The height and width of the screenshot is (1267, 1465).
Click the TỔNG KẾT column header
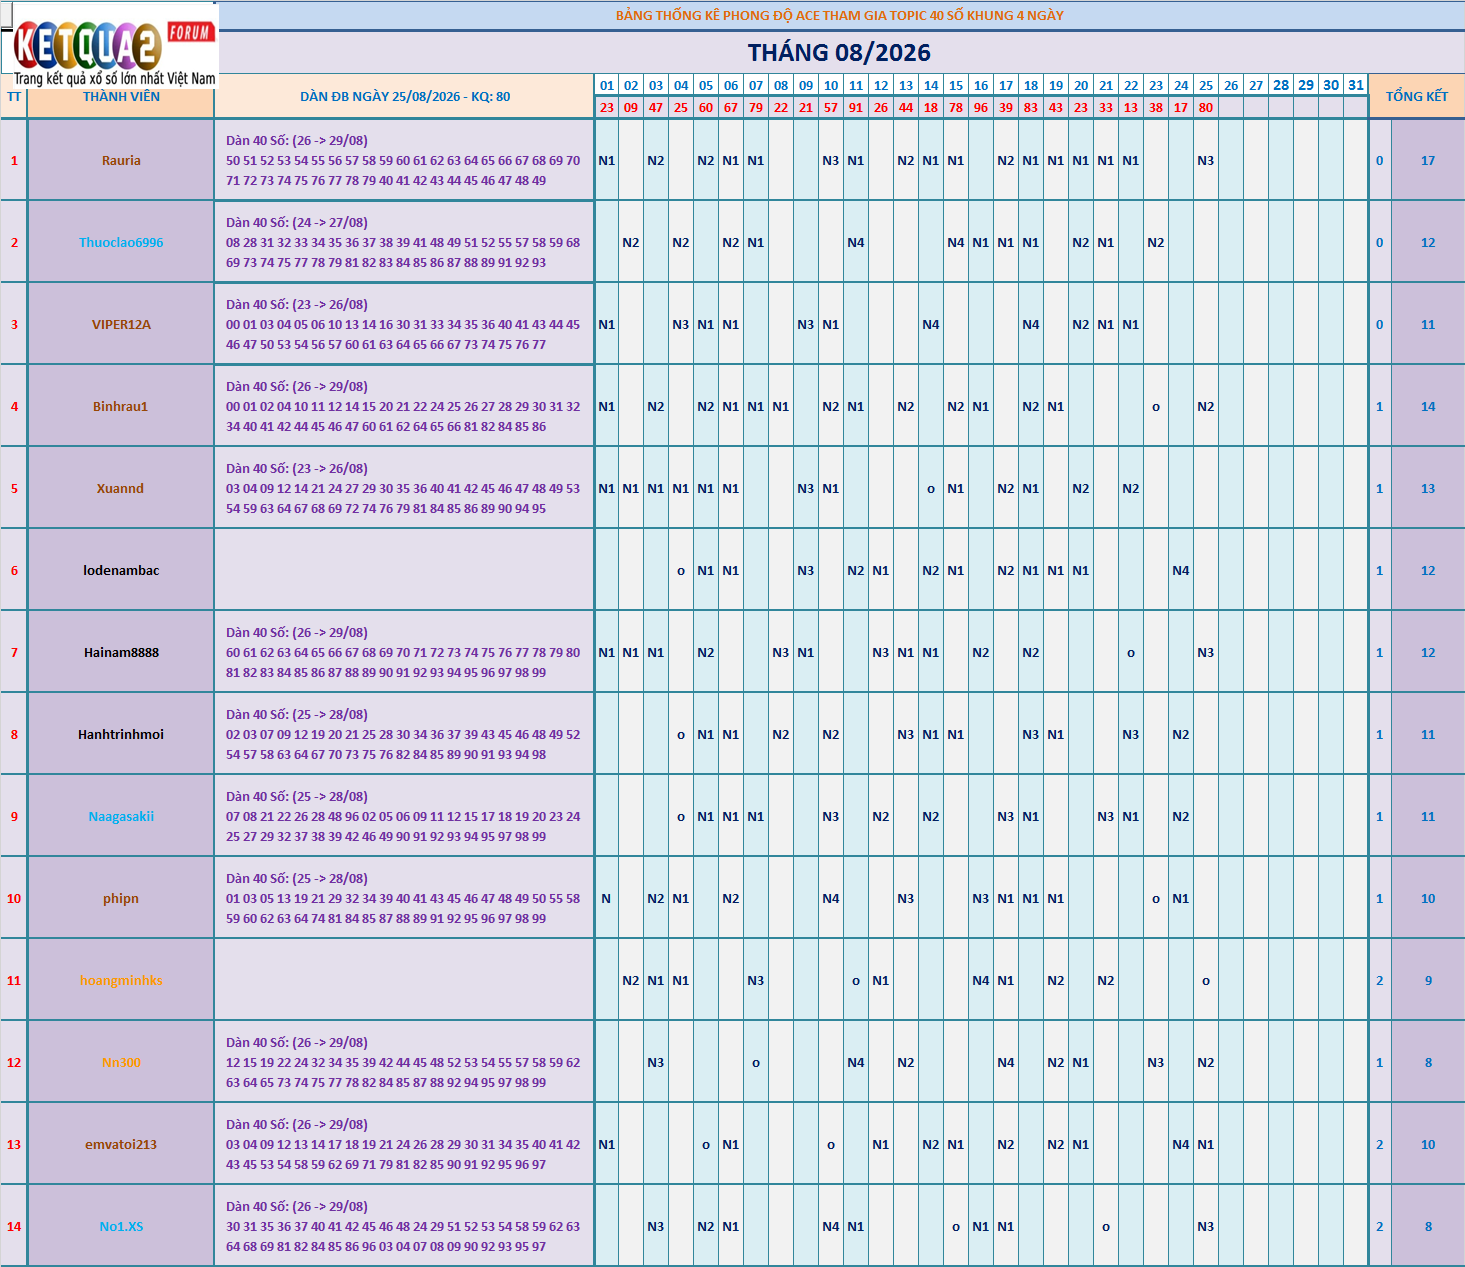pyautogui.click(x=1416, y=96)
